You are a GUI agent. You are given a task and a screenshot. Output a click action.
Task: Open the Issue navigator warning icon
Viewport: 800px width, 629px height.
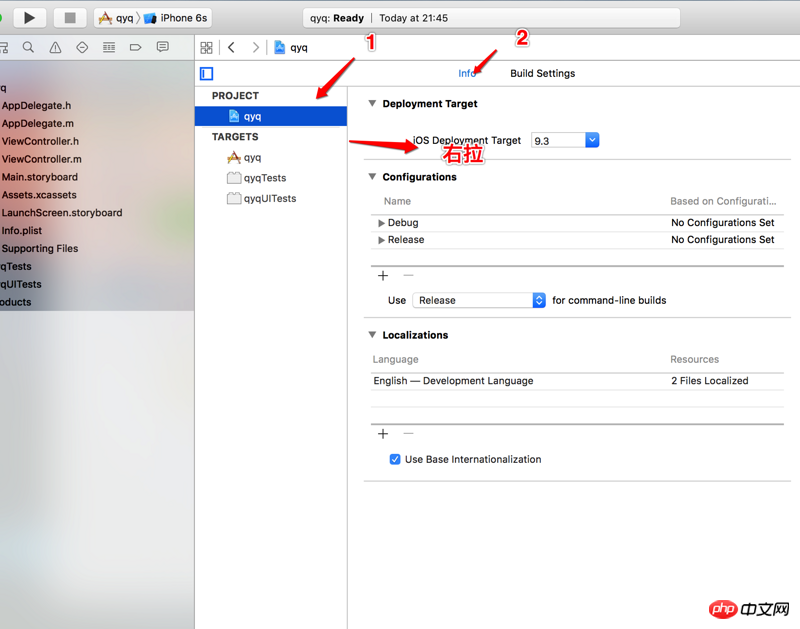tap(55, 47)
